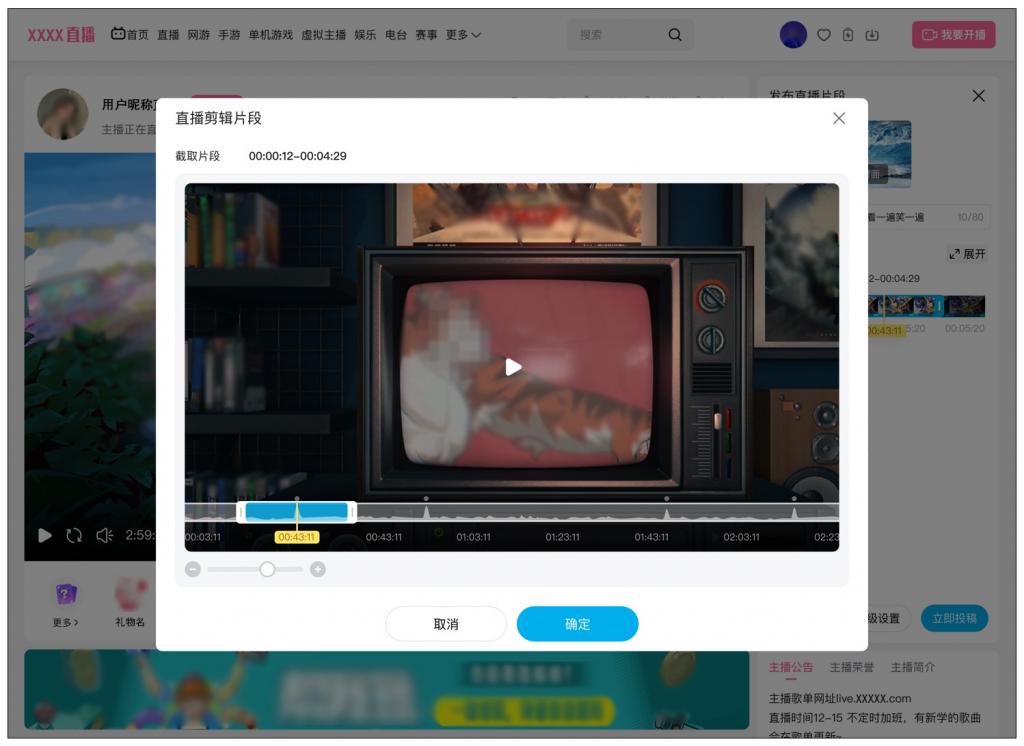Click the 我要开播 button
The width and height of the screenshot is (1024, 746).
[x=953, y=35]
